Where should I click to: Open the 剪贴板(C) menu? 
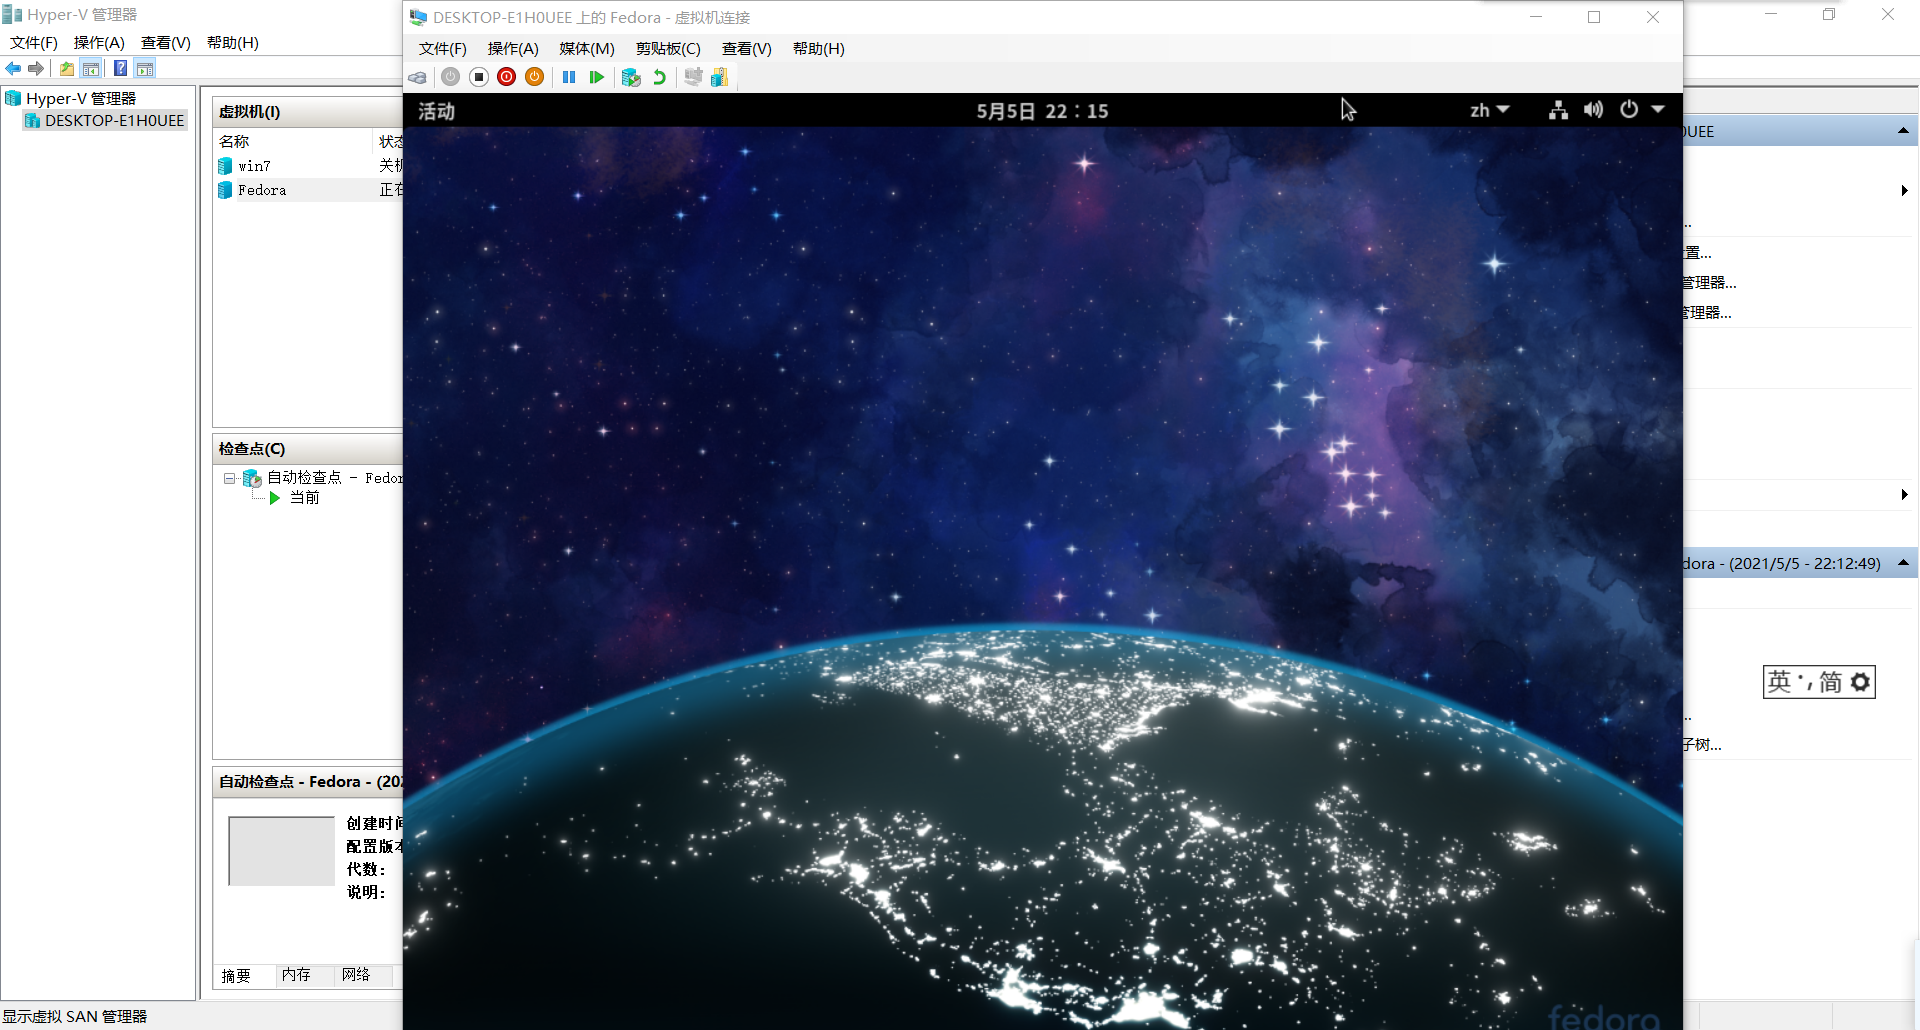point(668,49)
